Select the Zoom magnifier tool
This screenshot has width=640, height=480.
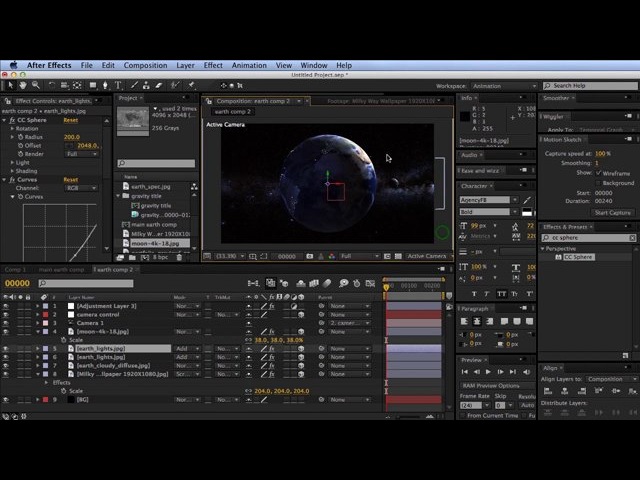[x=36, y=86]
